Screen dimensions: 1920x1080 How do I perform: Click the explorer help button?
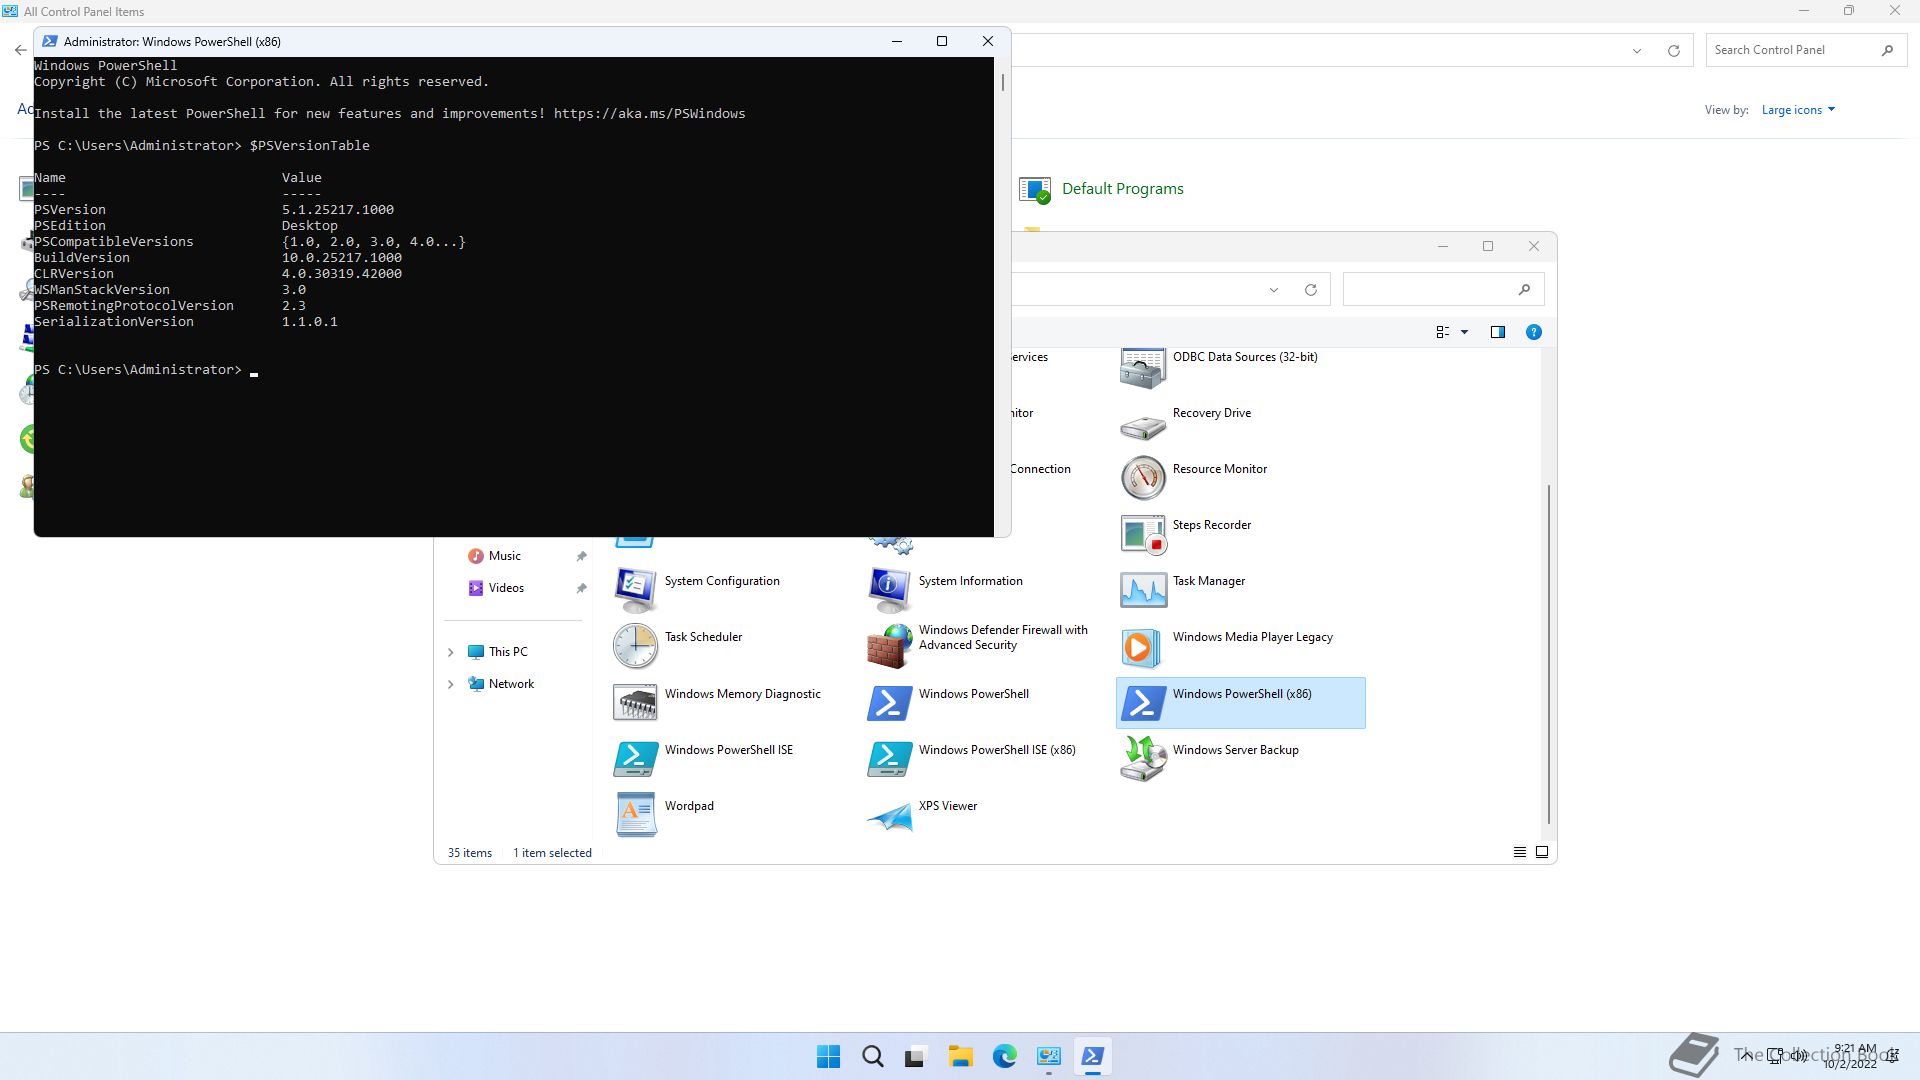1533,332
